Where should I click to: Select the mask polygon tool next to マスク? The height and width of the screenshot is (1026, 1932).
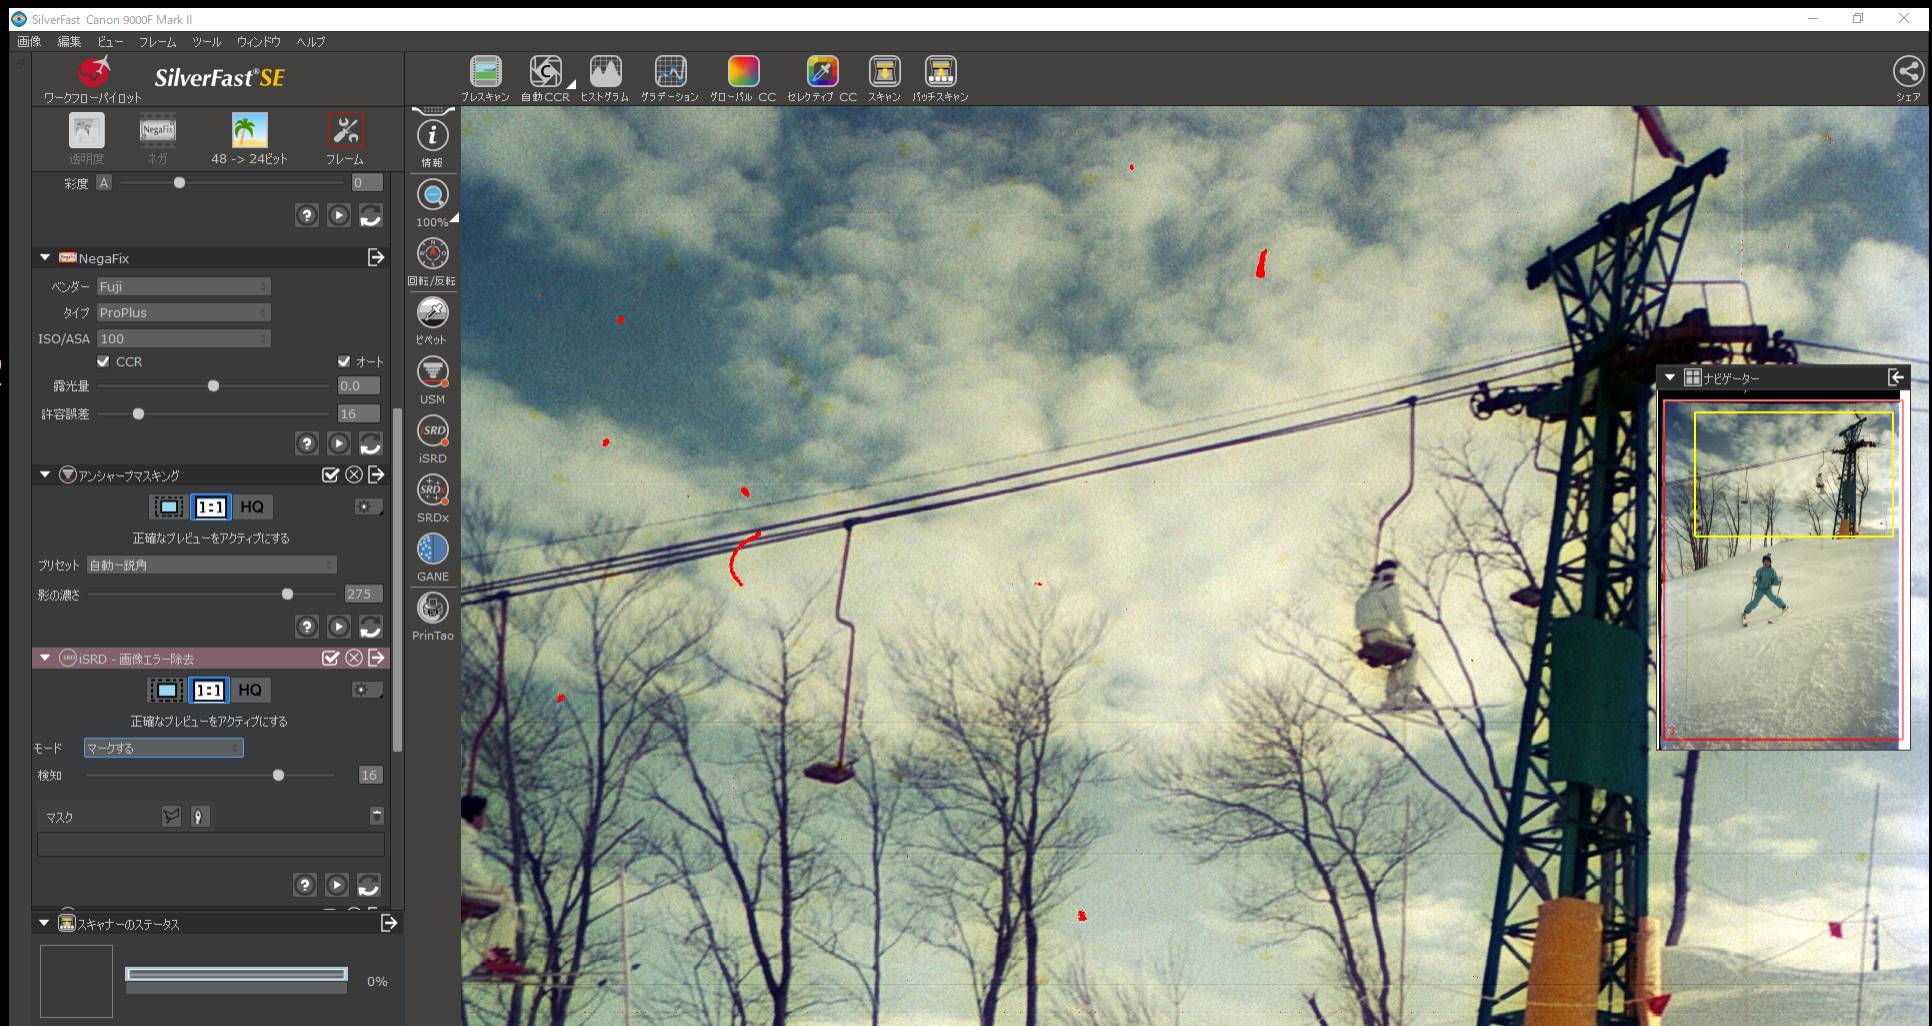[x=171, y=817]
